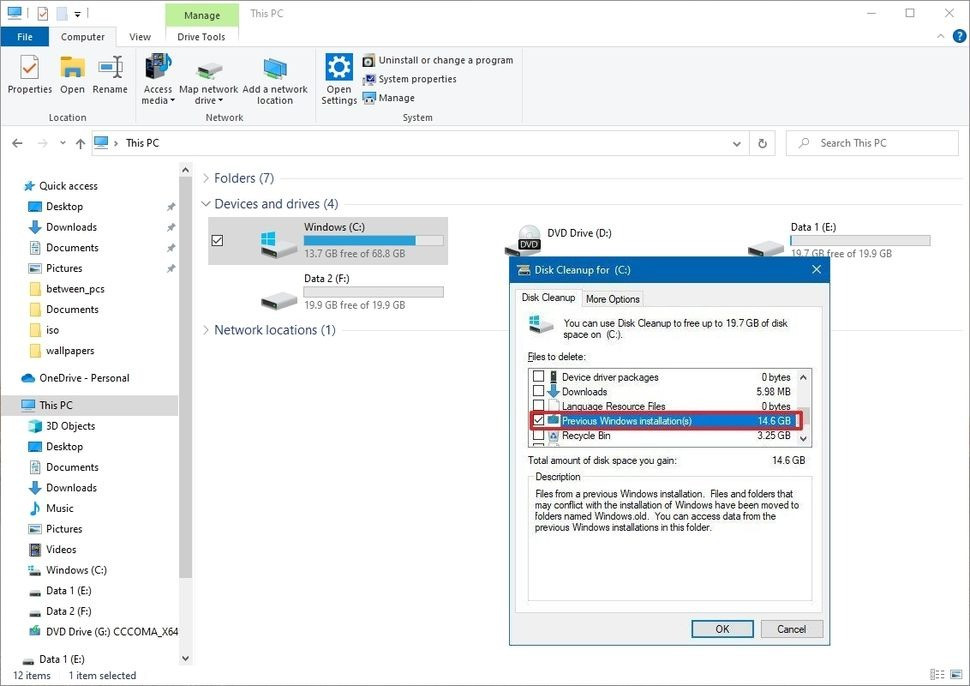Go back with the back arrow
970x686 pixels.
click(17, 144)
